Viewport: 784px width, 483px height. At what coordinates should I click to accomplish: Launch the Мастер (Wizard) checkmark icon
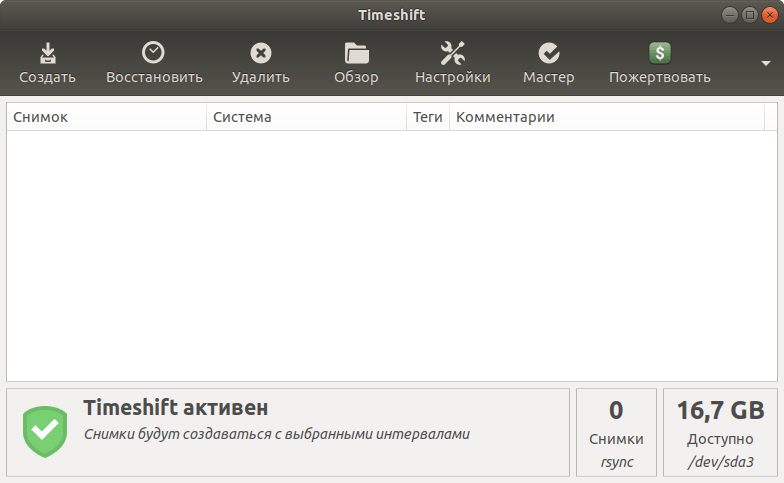point(548,53)
